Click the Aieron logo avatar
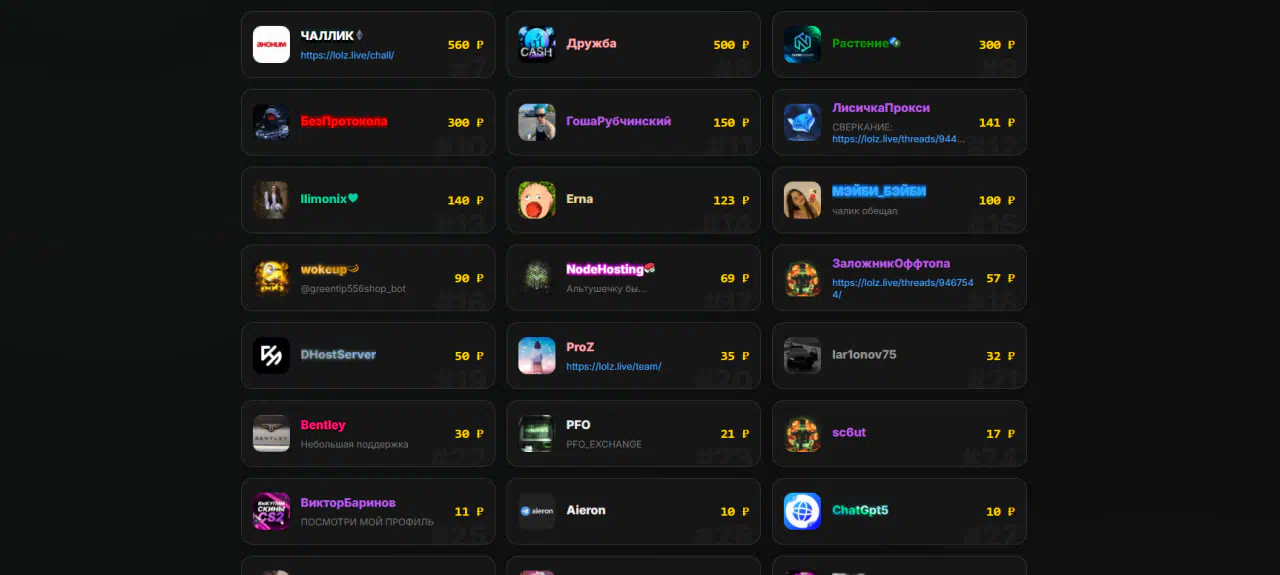The width and height of the screenshot is (1280, 575). [537, 511]
